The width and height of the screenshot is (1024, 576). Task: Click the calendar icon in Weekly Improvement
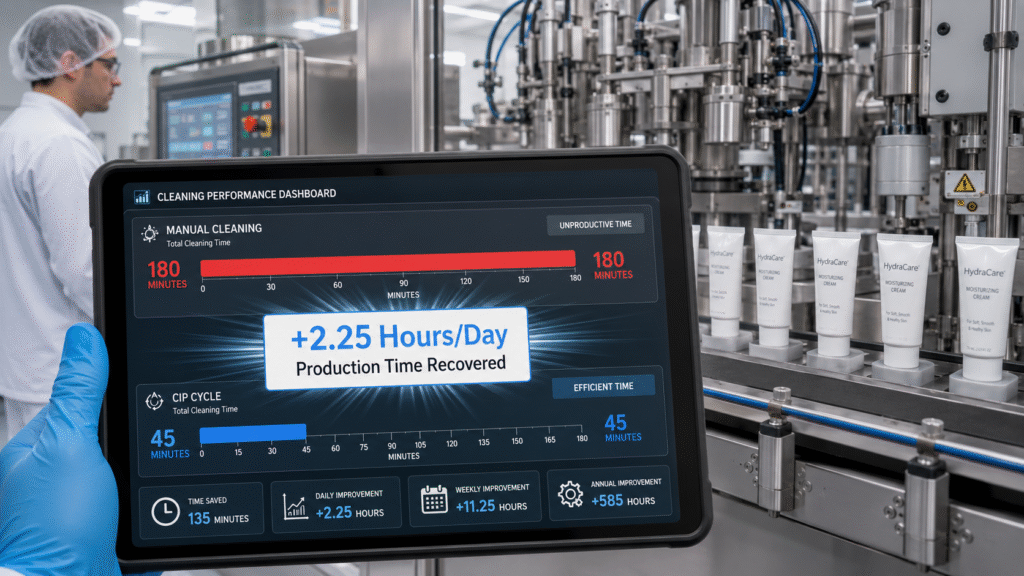434,500
